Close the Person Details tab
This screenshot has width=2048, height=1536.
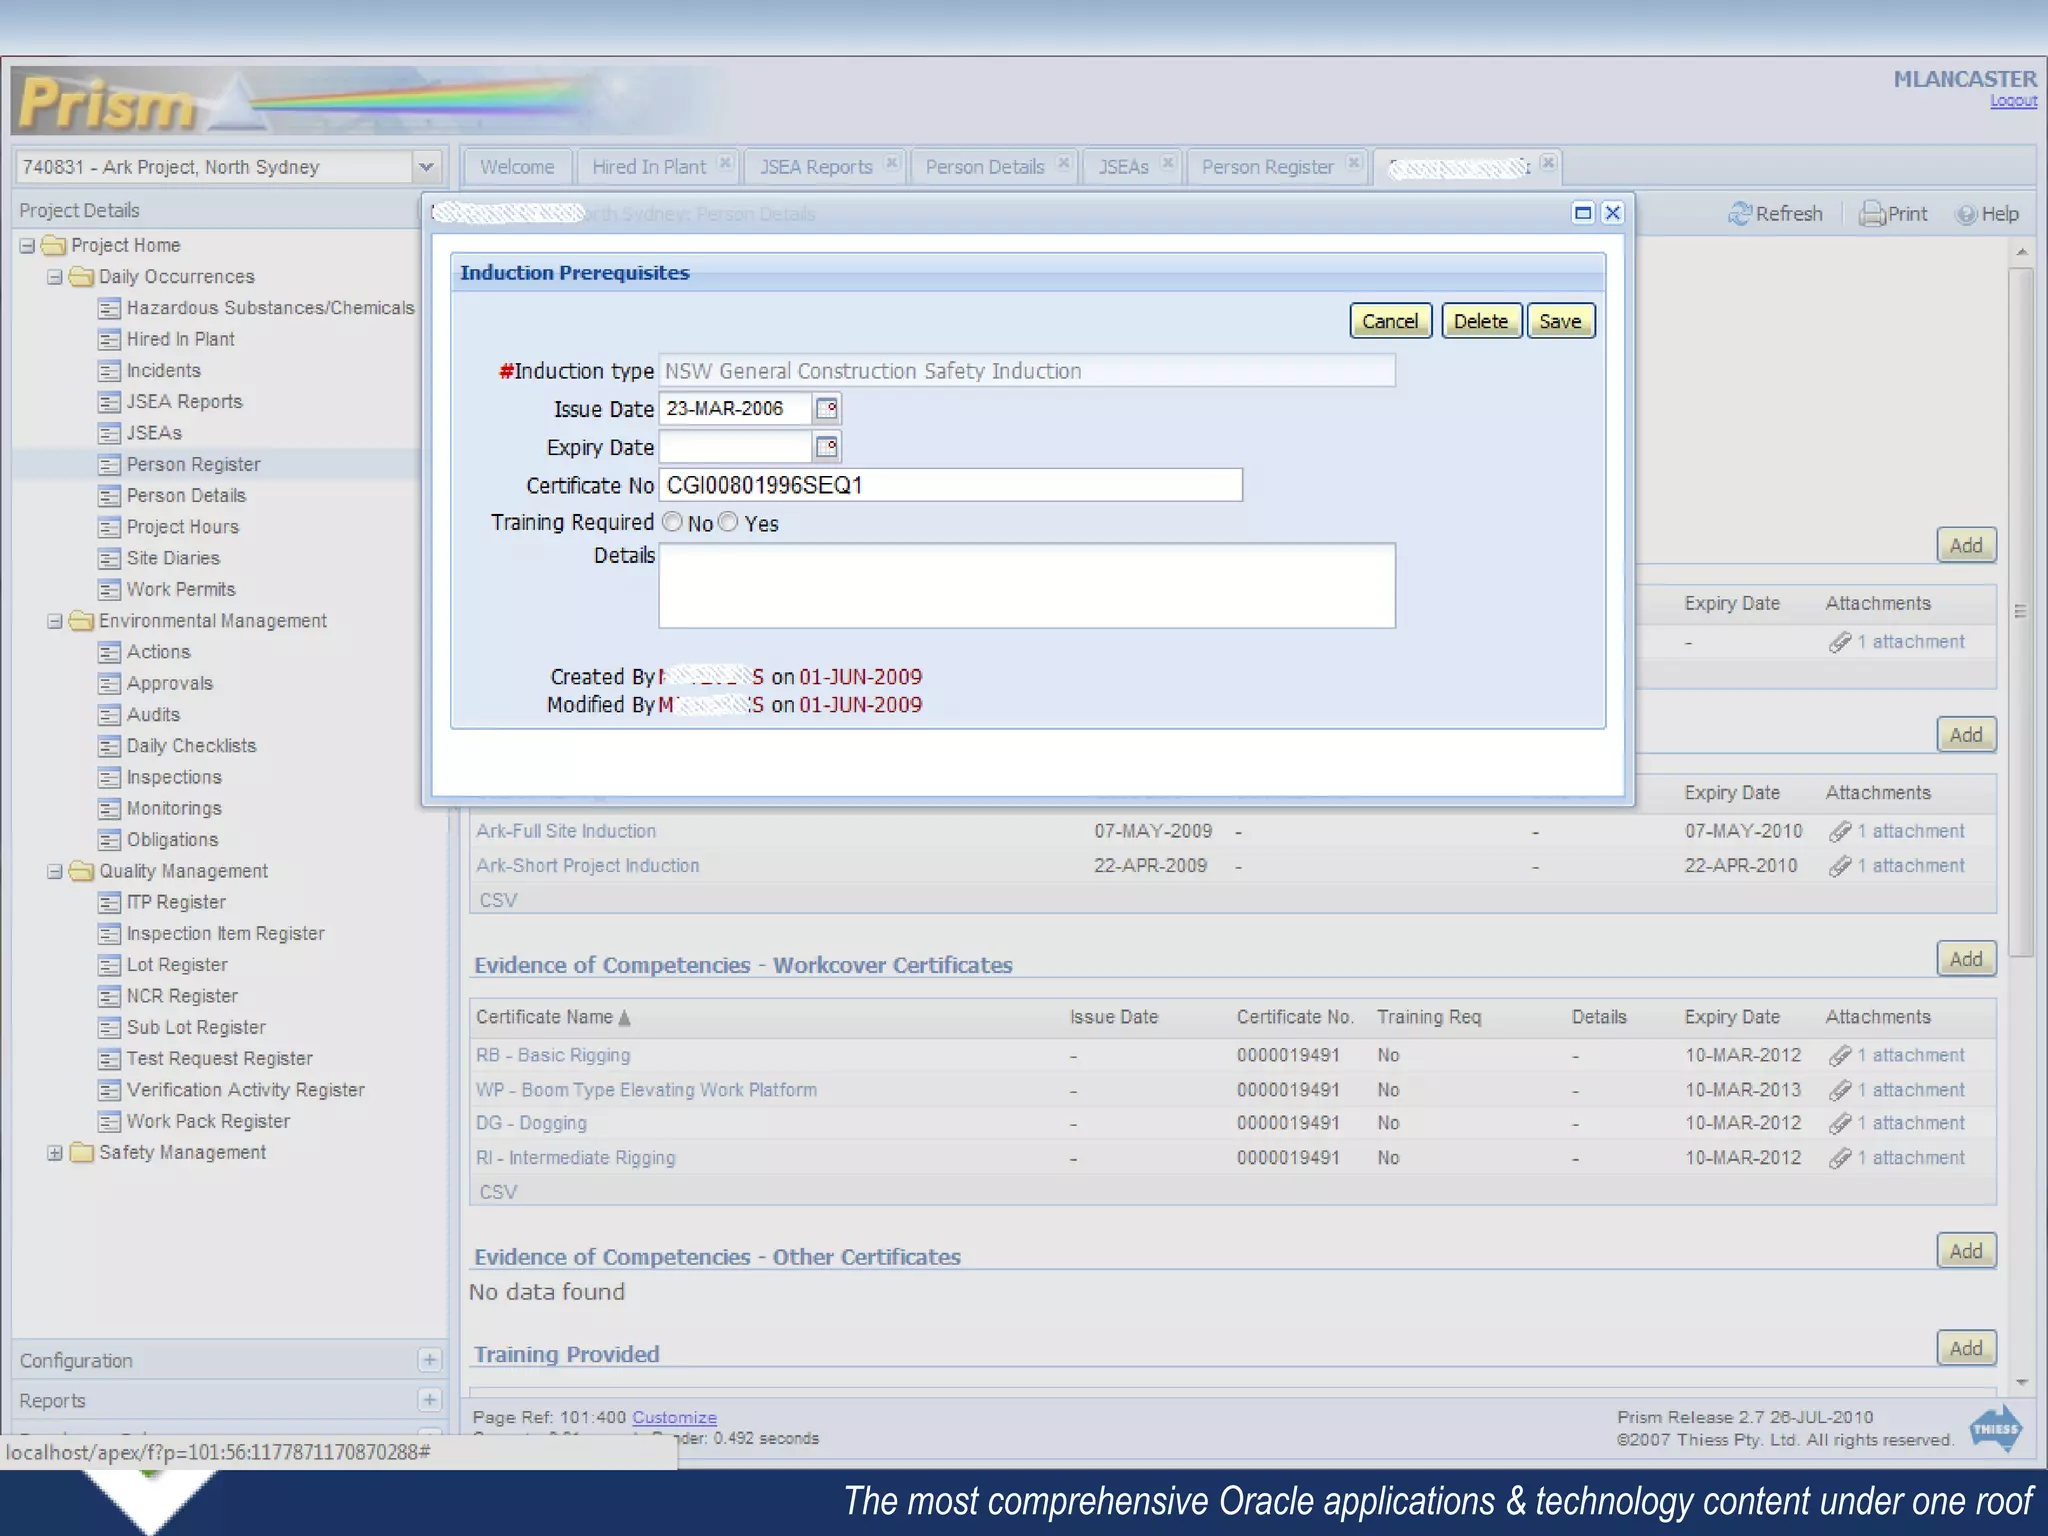coord(1064,163)
